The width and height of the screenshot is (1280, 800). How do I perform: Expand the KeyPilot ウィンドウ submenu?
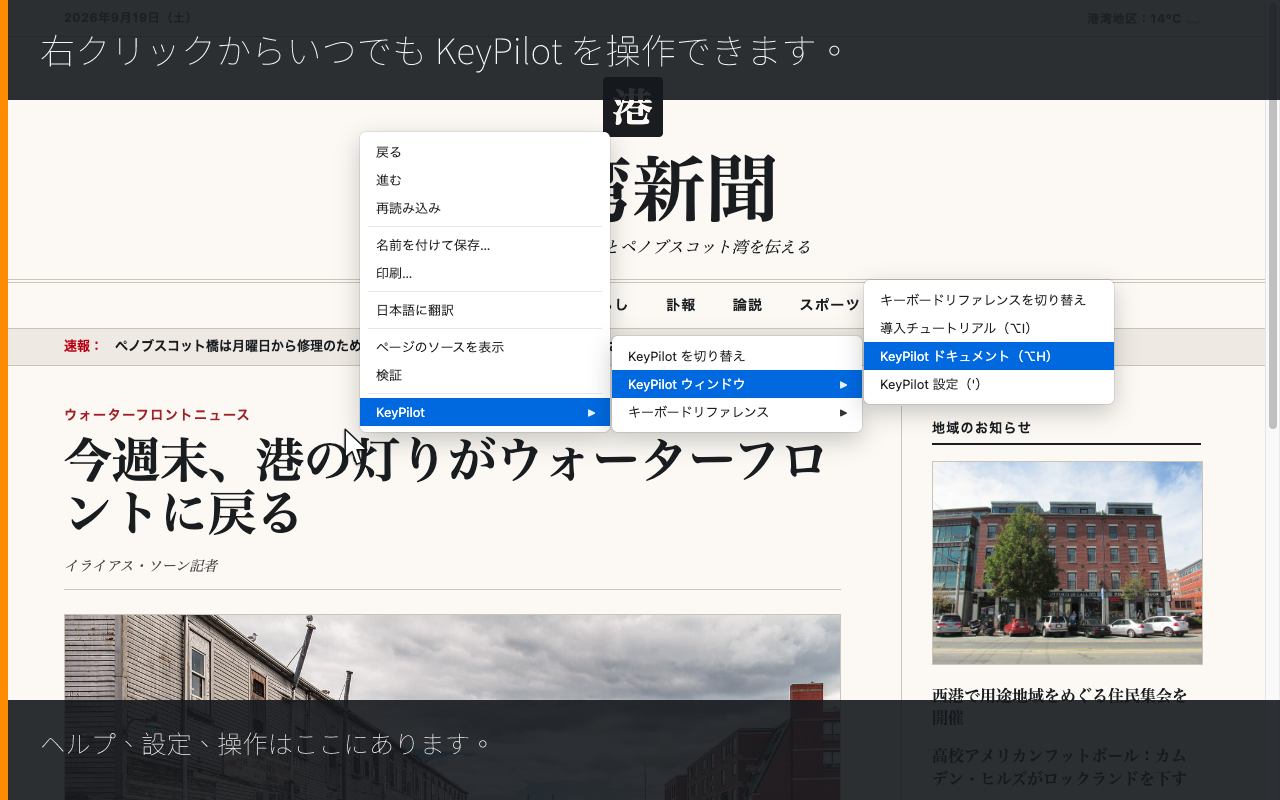[737, 384]
